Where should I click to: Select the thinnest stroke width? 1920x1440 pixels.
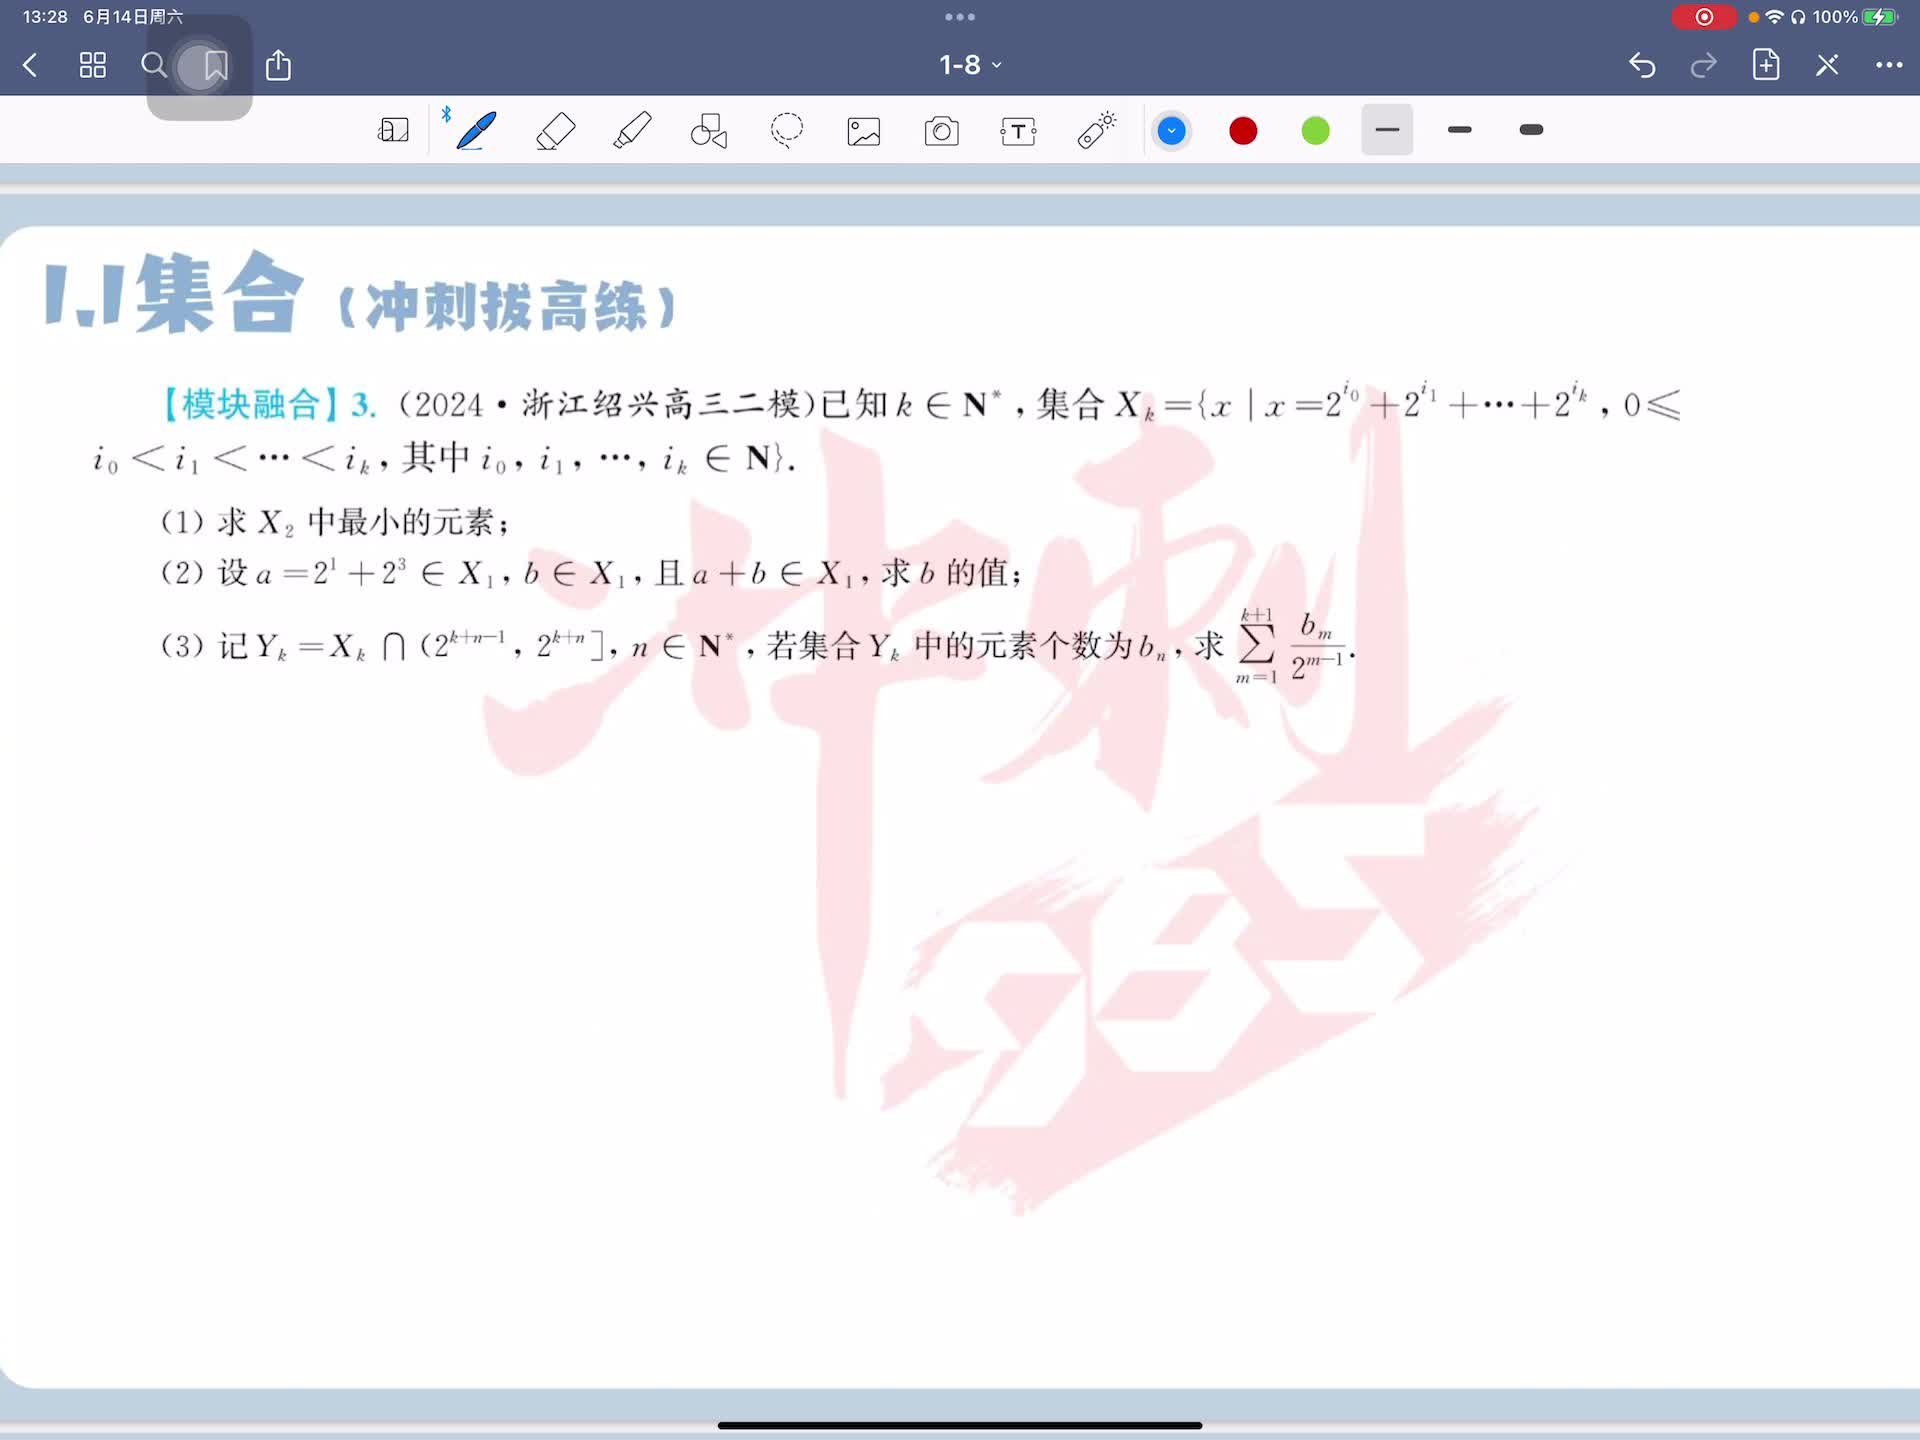pos(1387,130)
